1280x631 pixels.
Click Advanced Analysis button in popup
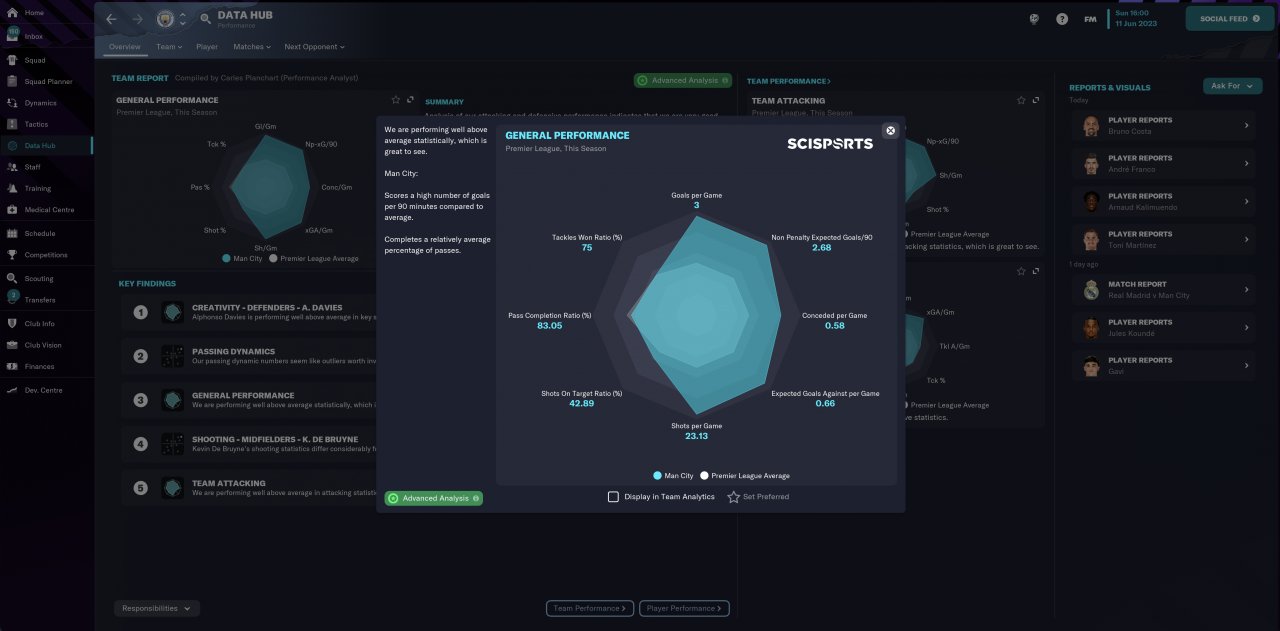(434, 498)
